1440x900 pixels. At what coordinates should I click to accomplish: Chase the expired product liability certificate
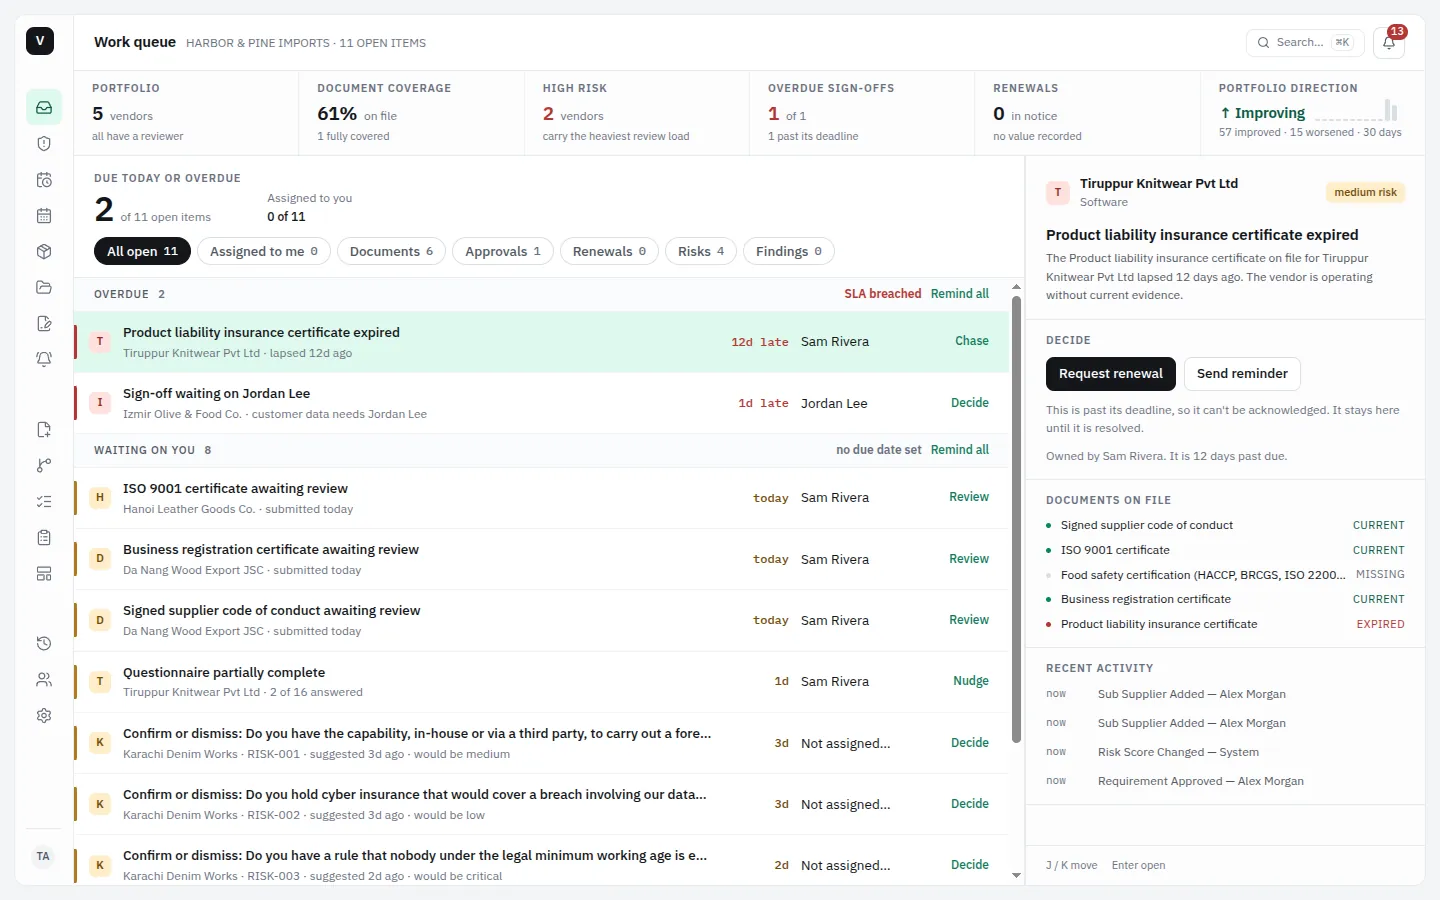coord(972,341)
